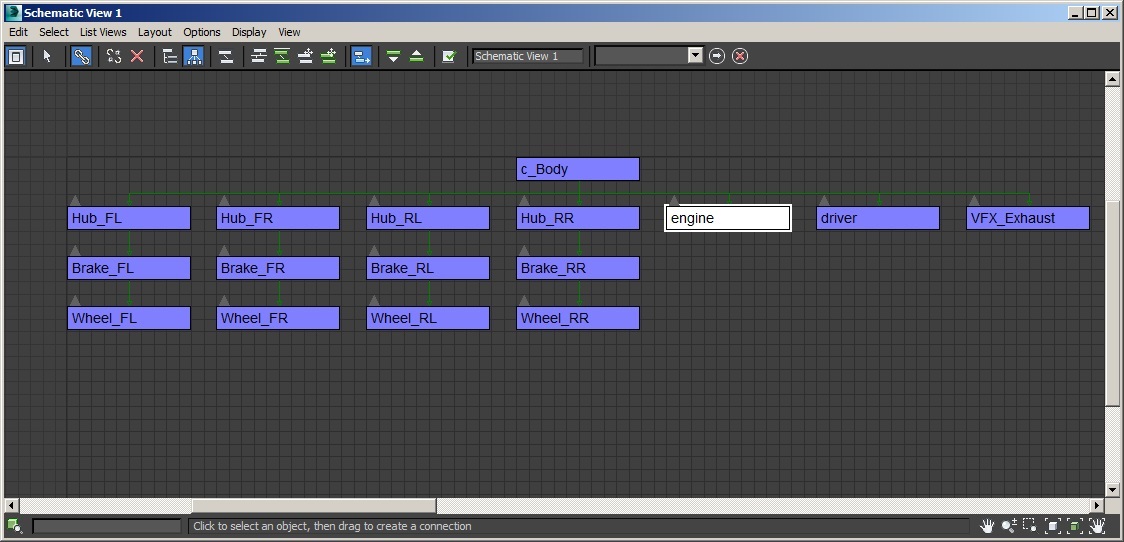Click the Go to Bookmark arrow button
This screenshot has height=542, width=1124.
(x=717, y=56)
